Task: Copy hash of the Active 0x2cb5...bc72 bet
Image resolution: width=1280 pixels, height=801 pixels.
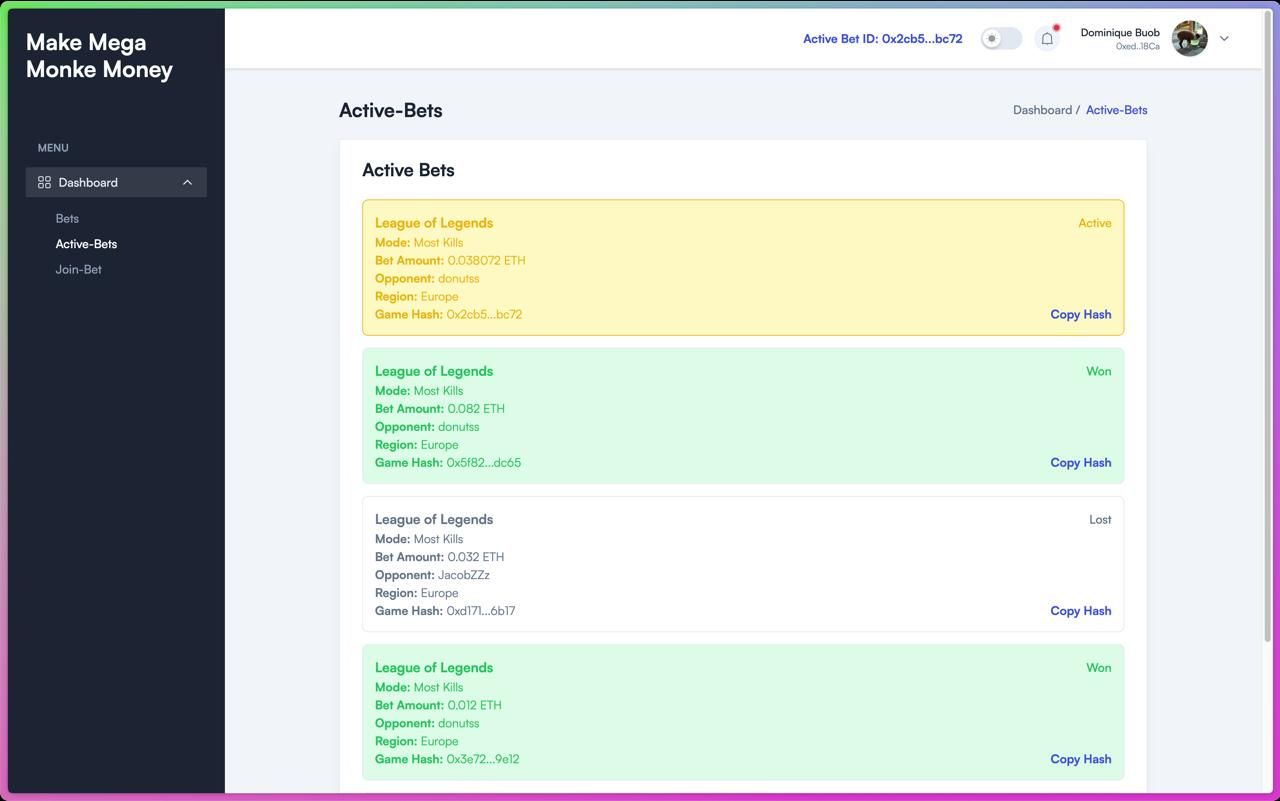Action: pyautogui.click(x=1080, y=314)
